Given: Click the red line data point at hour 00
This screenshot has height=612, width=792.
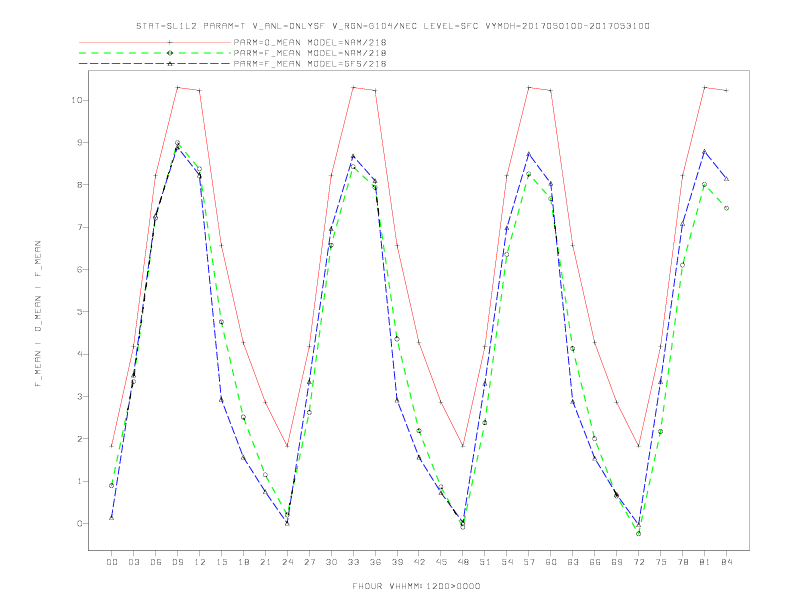Looking at the screenshot, I should pos(112,446).
